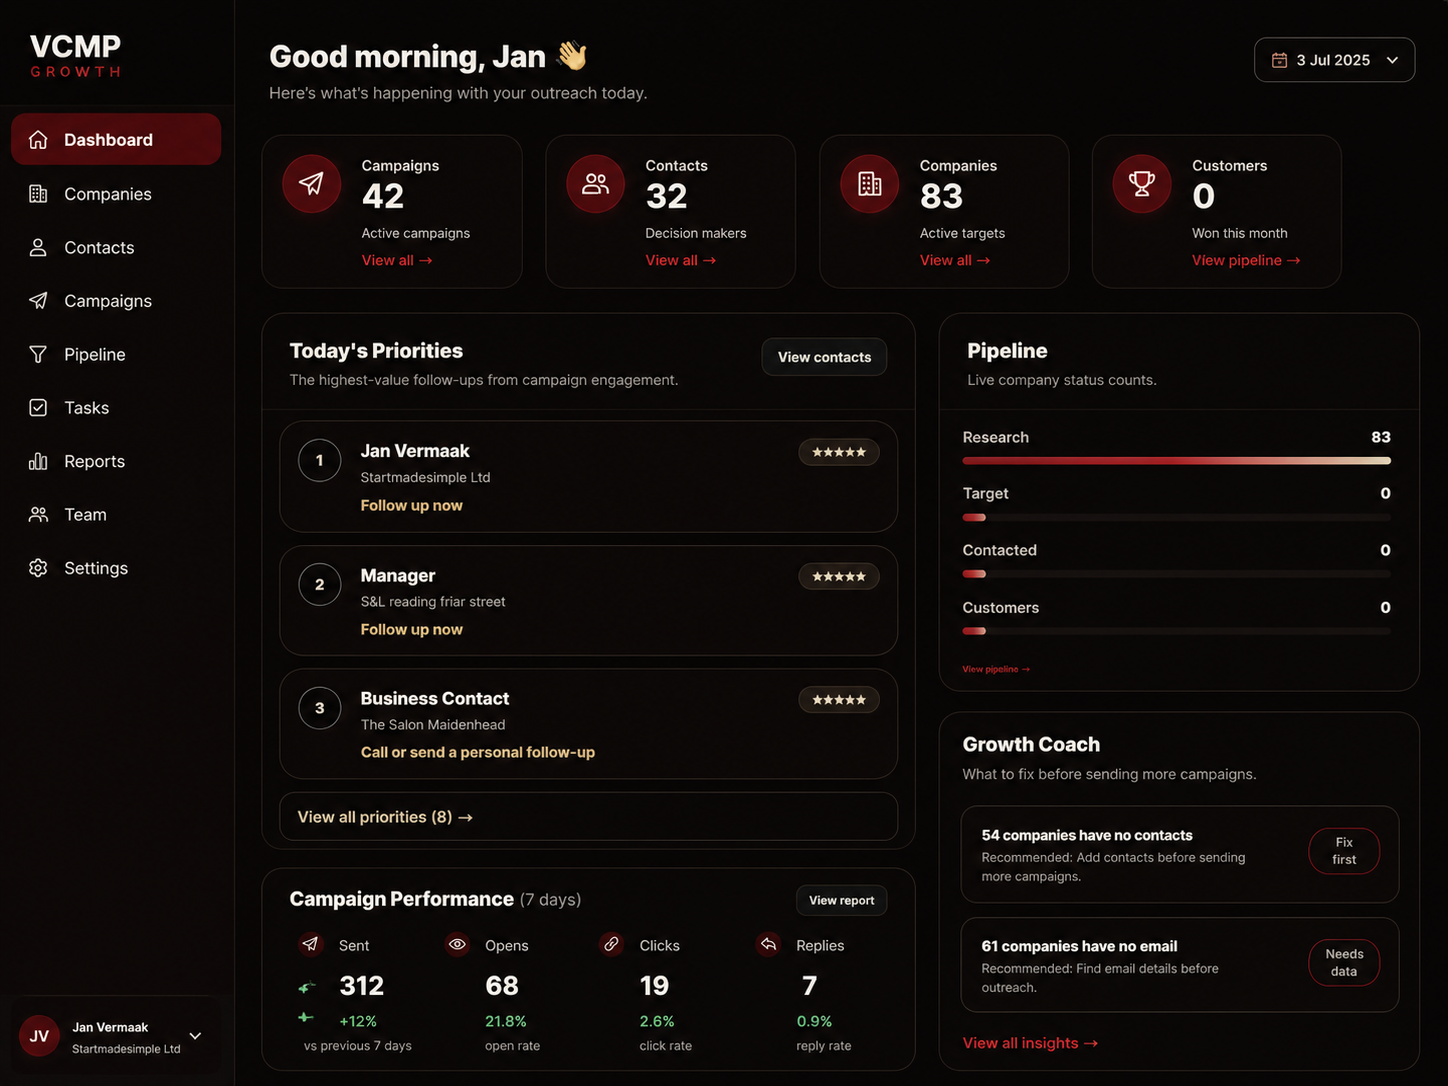Click the Pipeline funnel icon in sidebar
Viewport: 1448px width, 1086px height.
pyautogui.click(x=38, y=354)
